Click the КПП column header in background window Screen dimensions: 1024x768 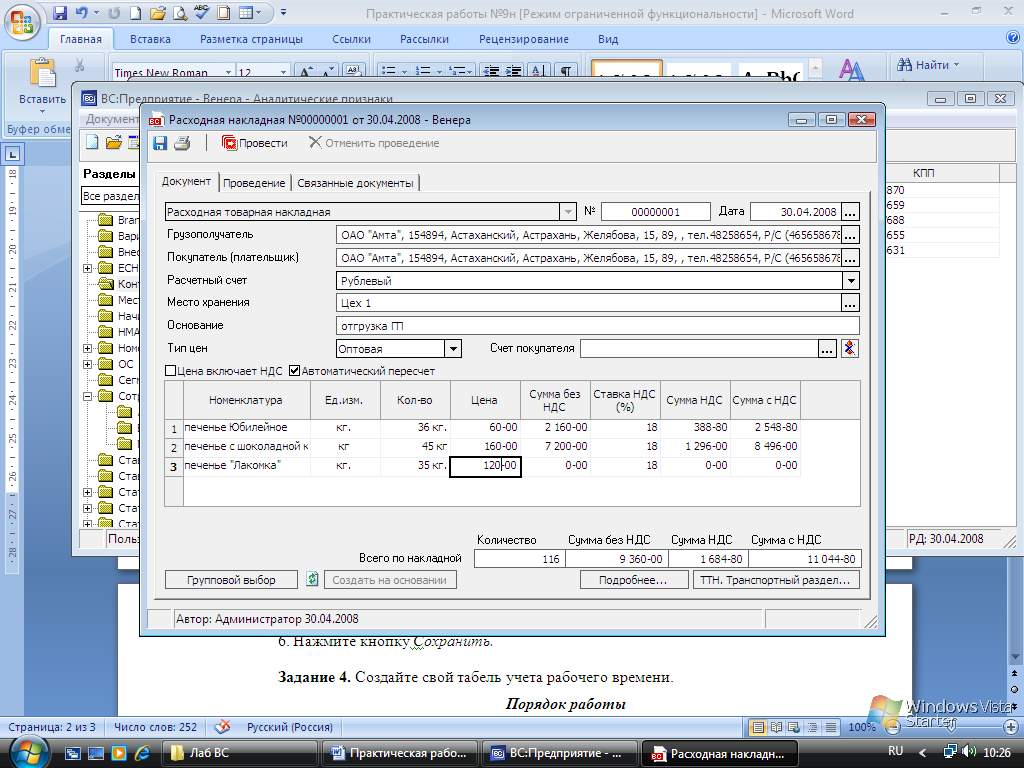(x=923, y=173)
